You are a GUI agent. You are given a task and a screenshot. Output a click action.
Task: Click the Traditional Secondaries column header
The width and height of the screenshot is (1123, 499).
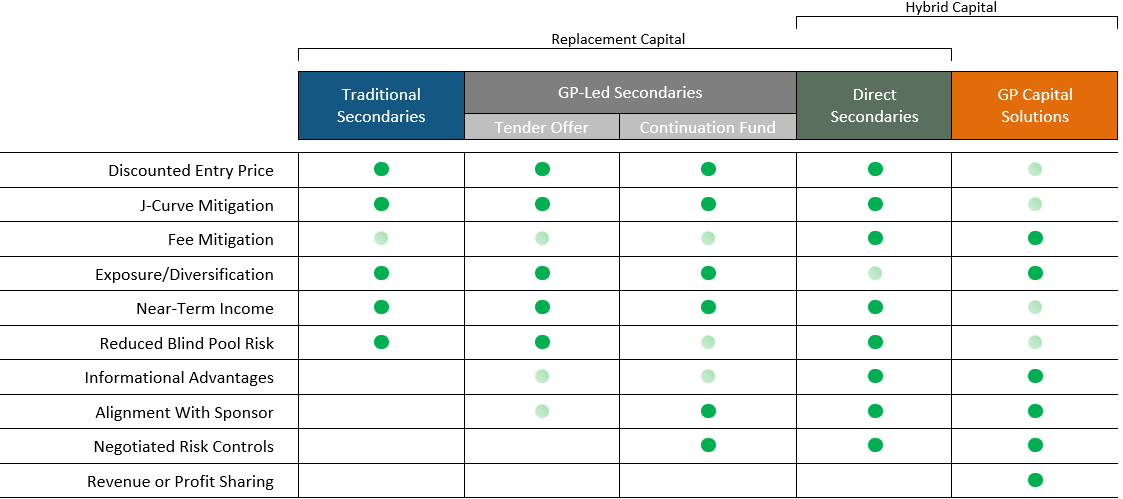[x=381, y=105]
